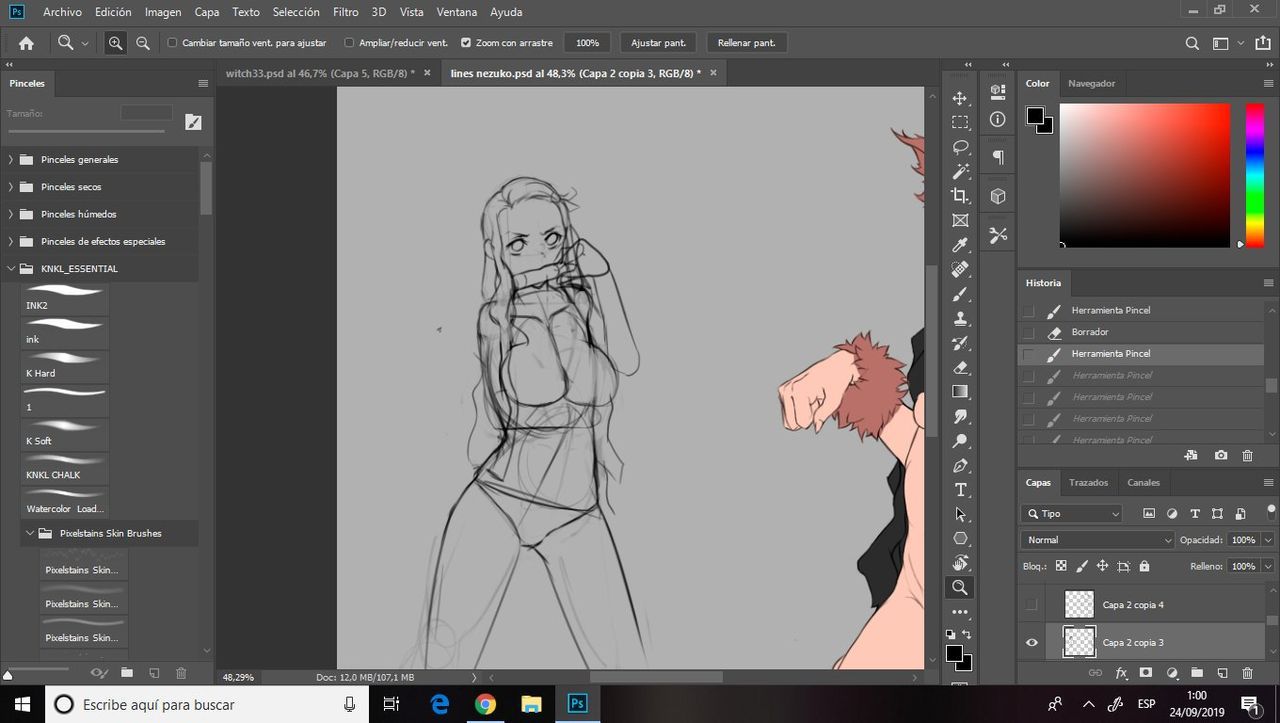Viewport: 1280px width, 723px height.
Task: Toggle lock transparent pixels in Bloq.
Action: pos(1061,566)
